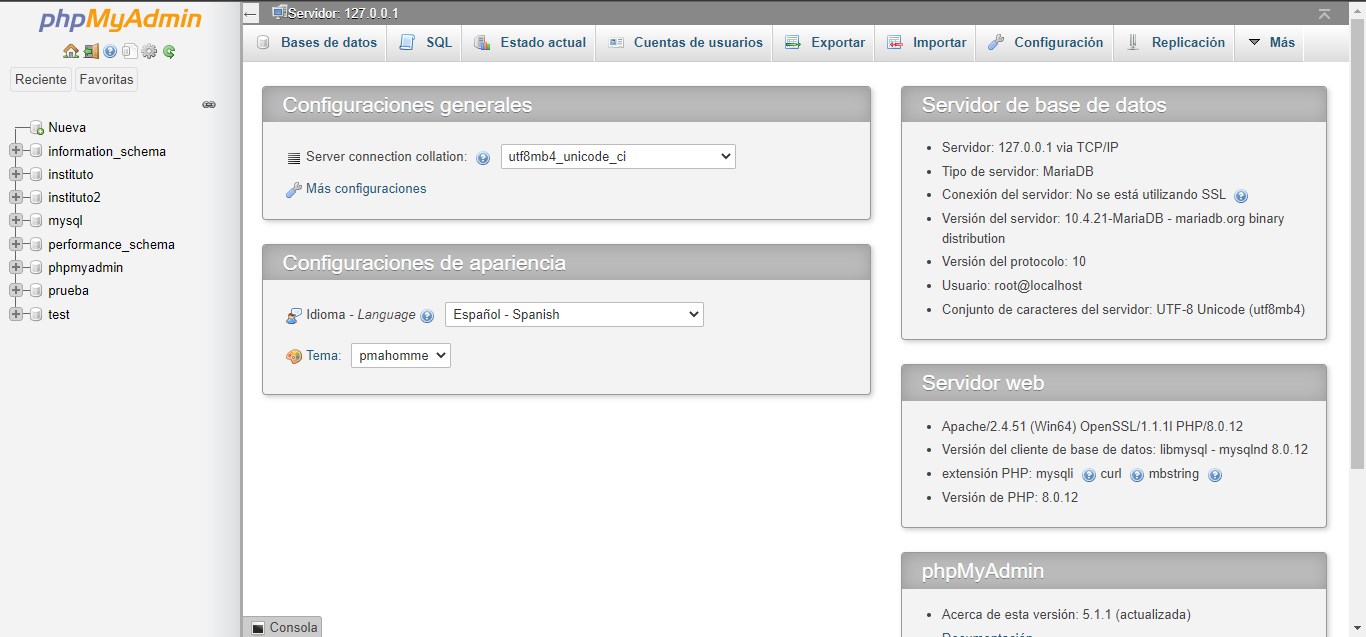The image size is (1366, 637).
Task: Click help icon beside Idioma Language label
Action: click(427, 316)
